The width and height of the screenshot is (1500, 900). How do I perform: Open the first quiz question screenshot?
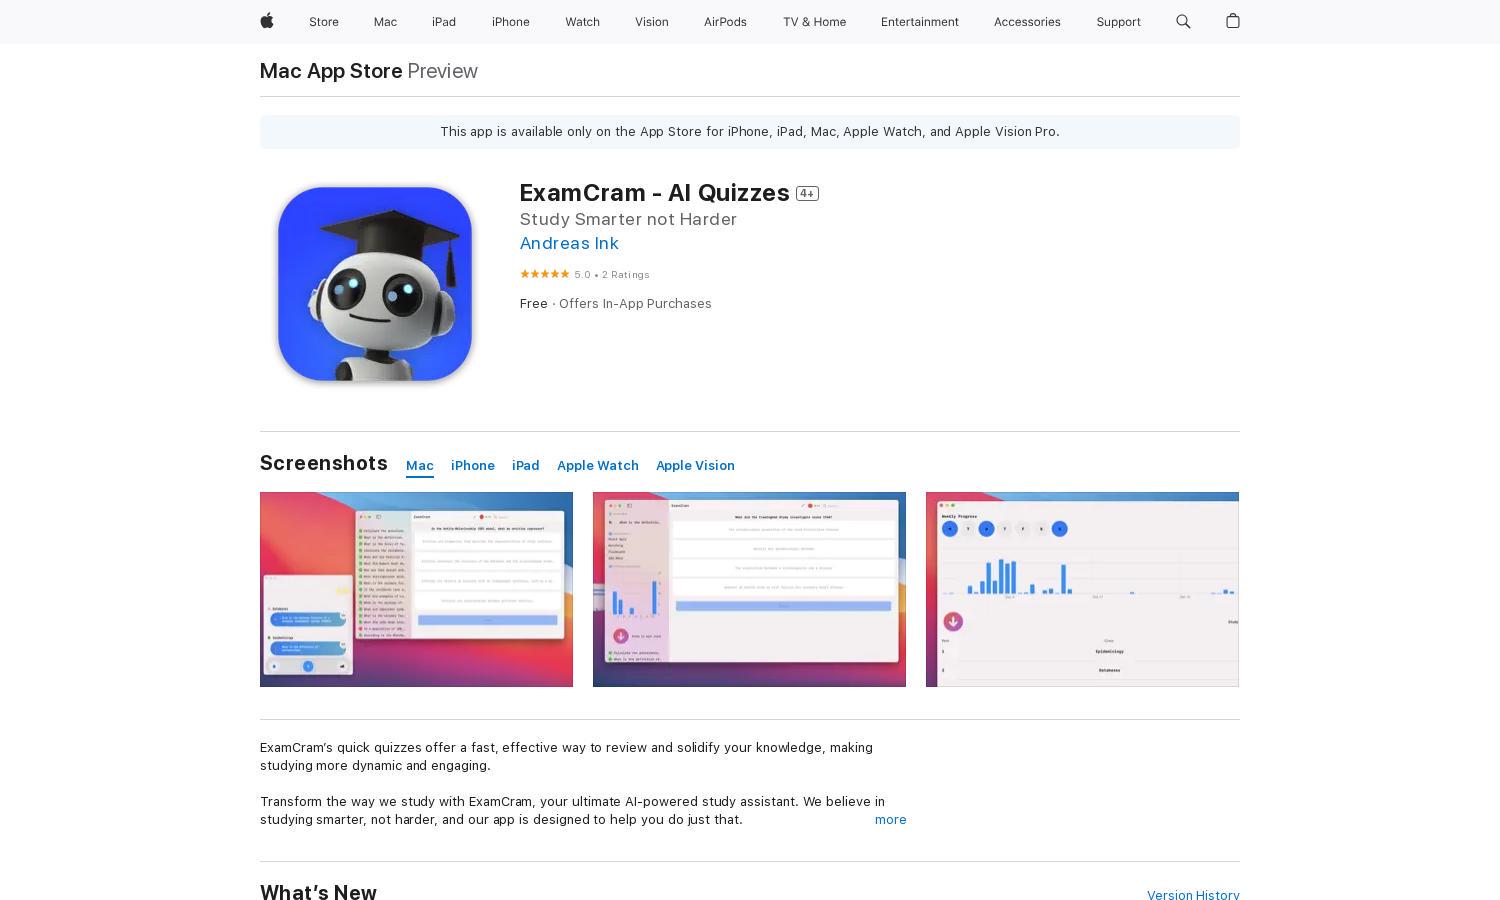(416, 589)
